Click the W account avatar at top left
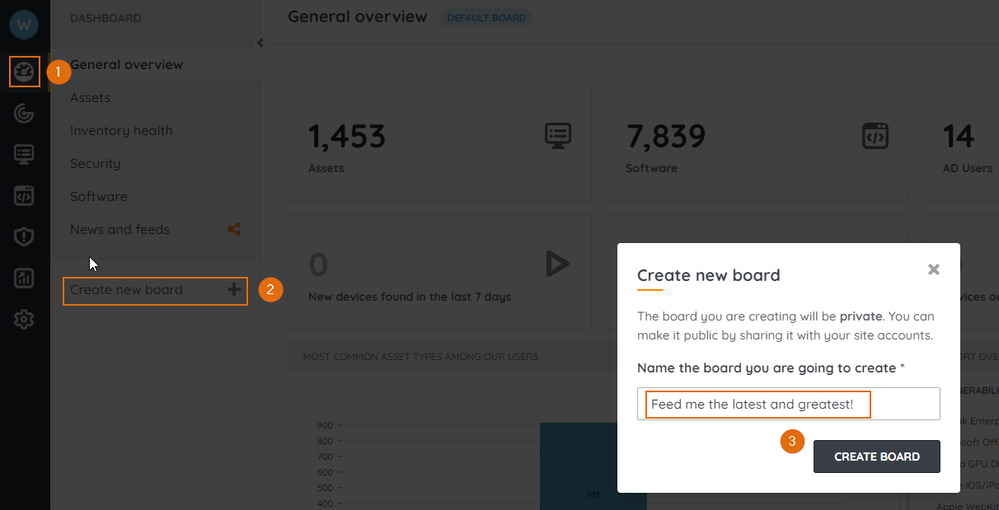Screen dimensions: 999x510 [x=24, y=24]
